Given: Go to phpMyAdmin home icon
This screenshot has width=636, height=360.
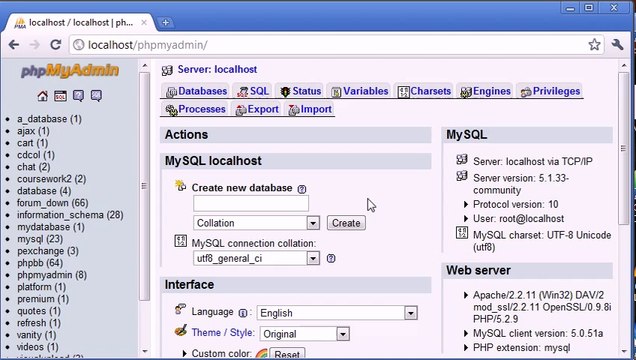Looking at the screenshot, I should pos(42,96).
